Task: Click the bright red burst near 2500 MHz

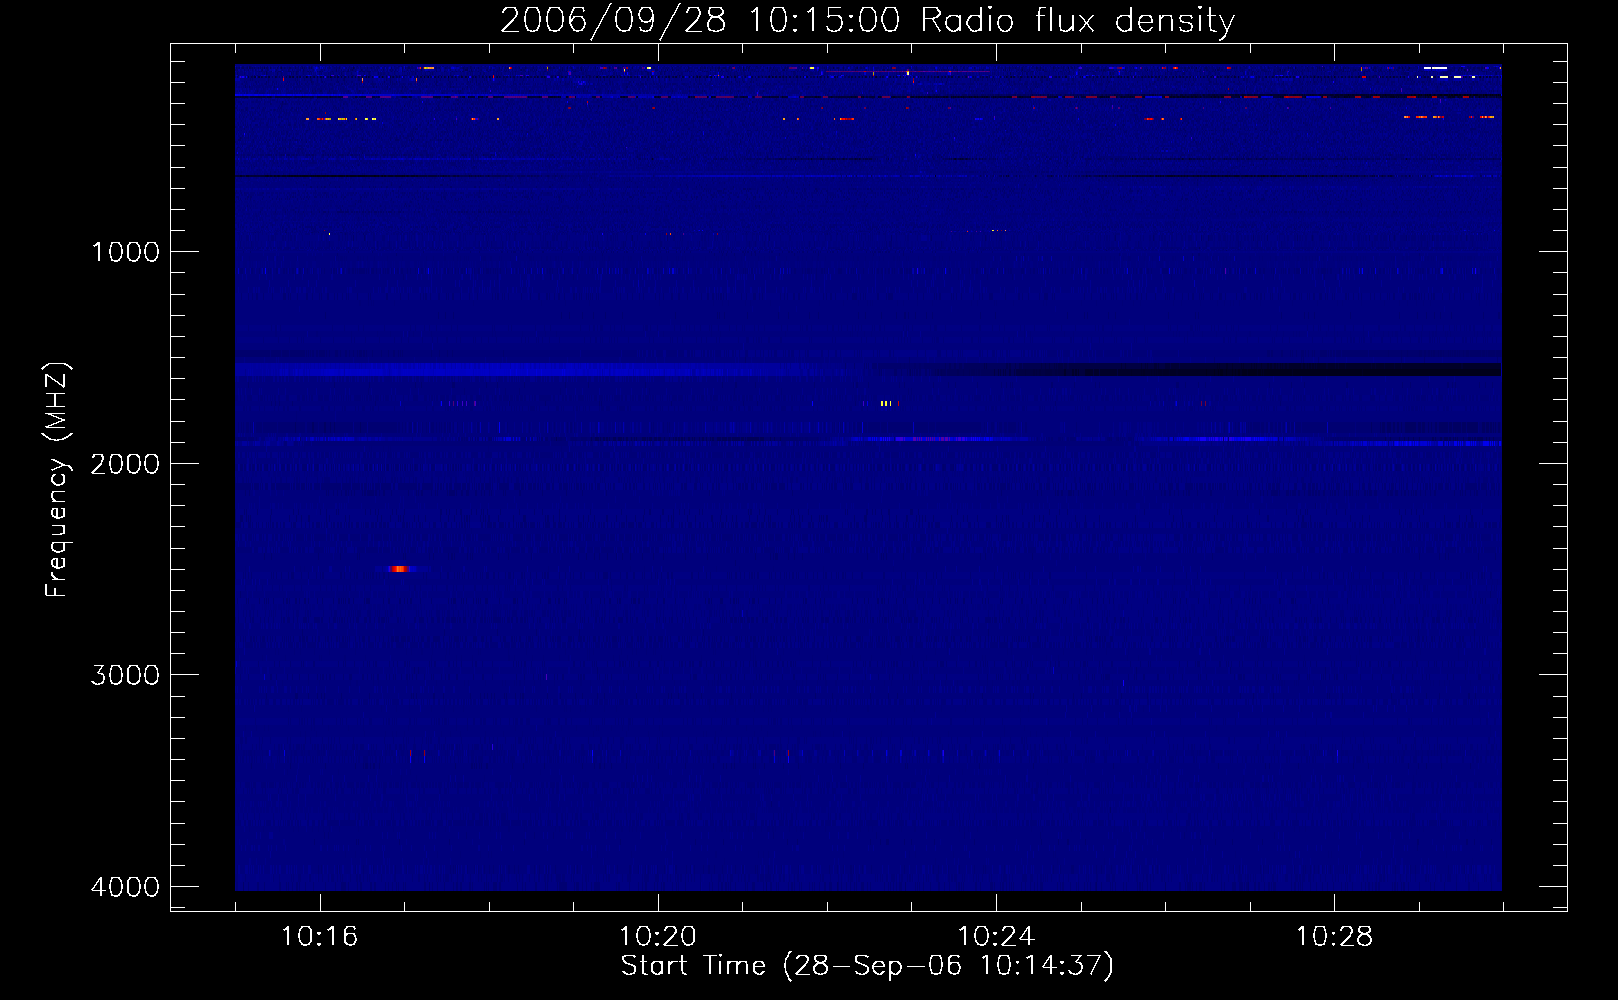Action: [399, 568]
